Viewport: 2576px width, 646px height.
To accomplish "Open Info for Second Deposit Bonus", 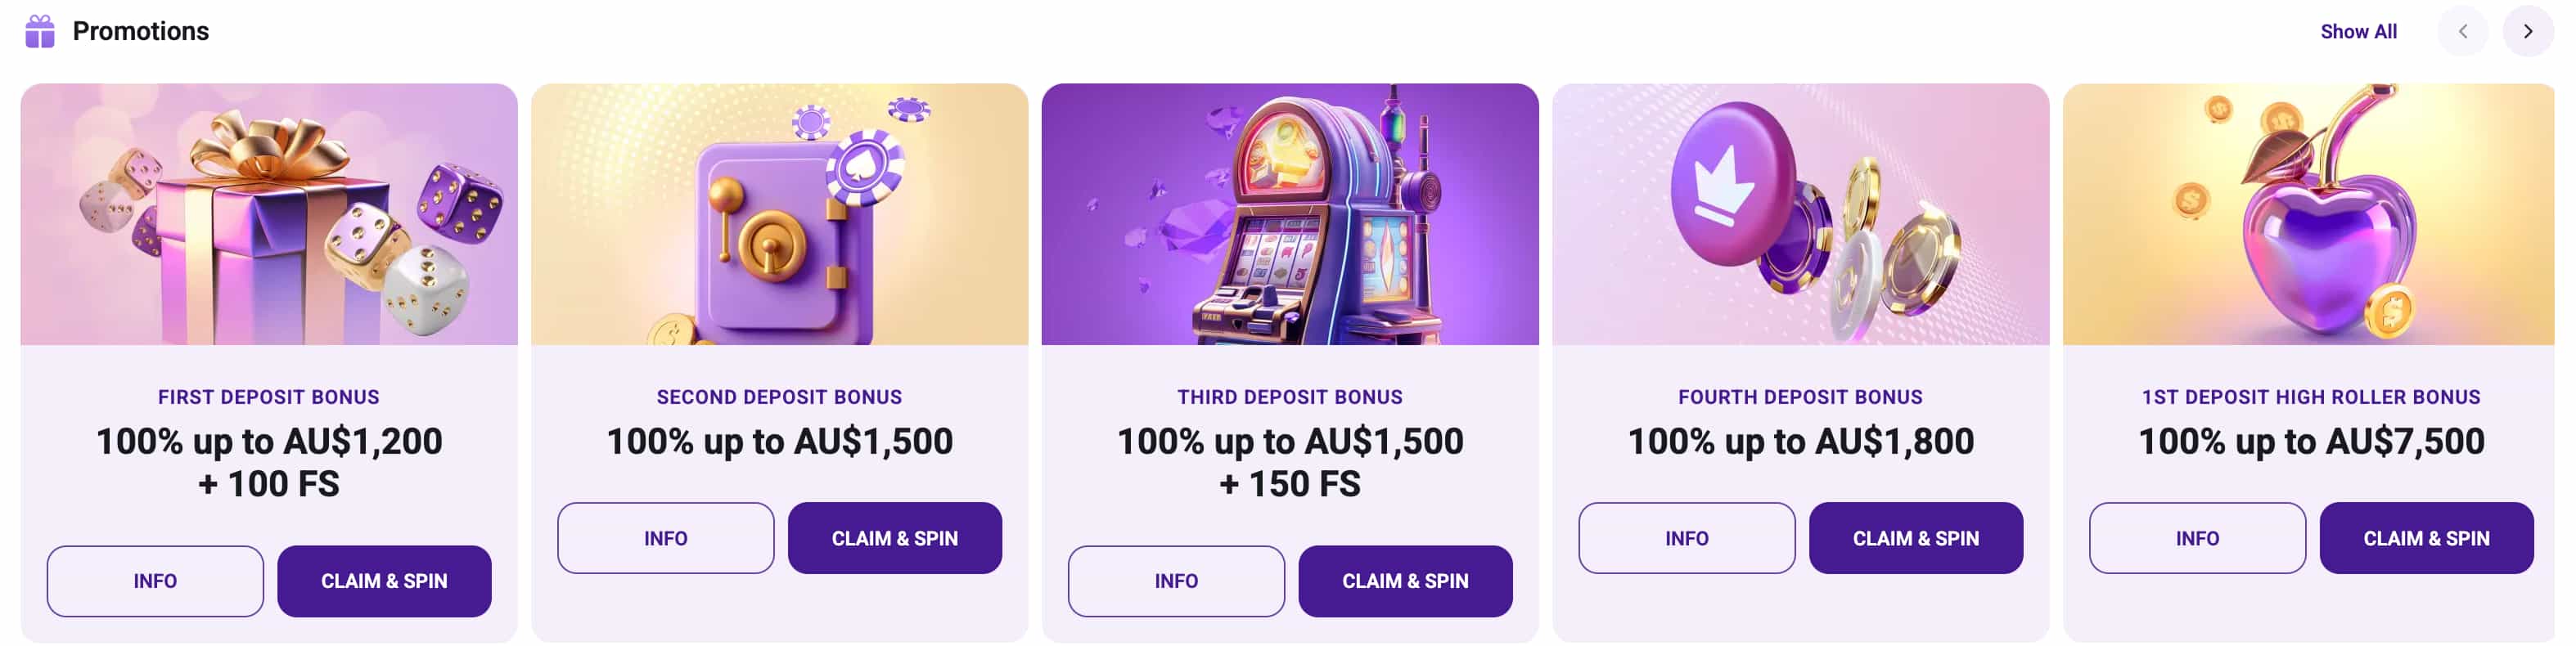I will click(666, 537).
